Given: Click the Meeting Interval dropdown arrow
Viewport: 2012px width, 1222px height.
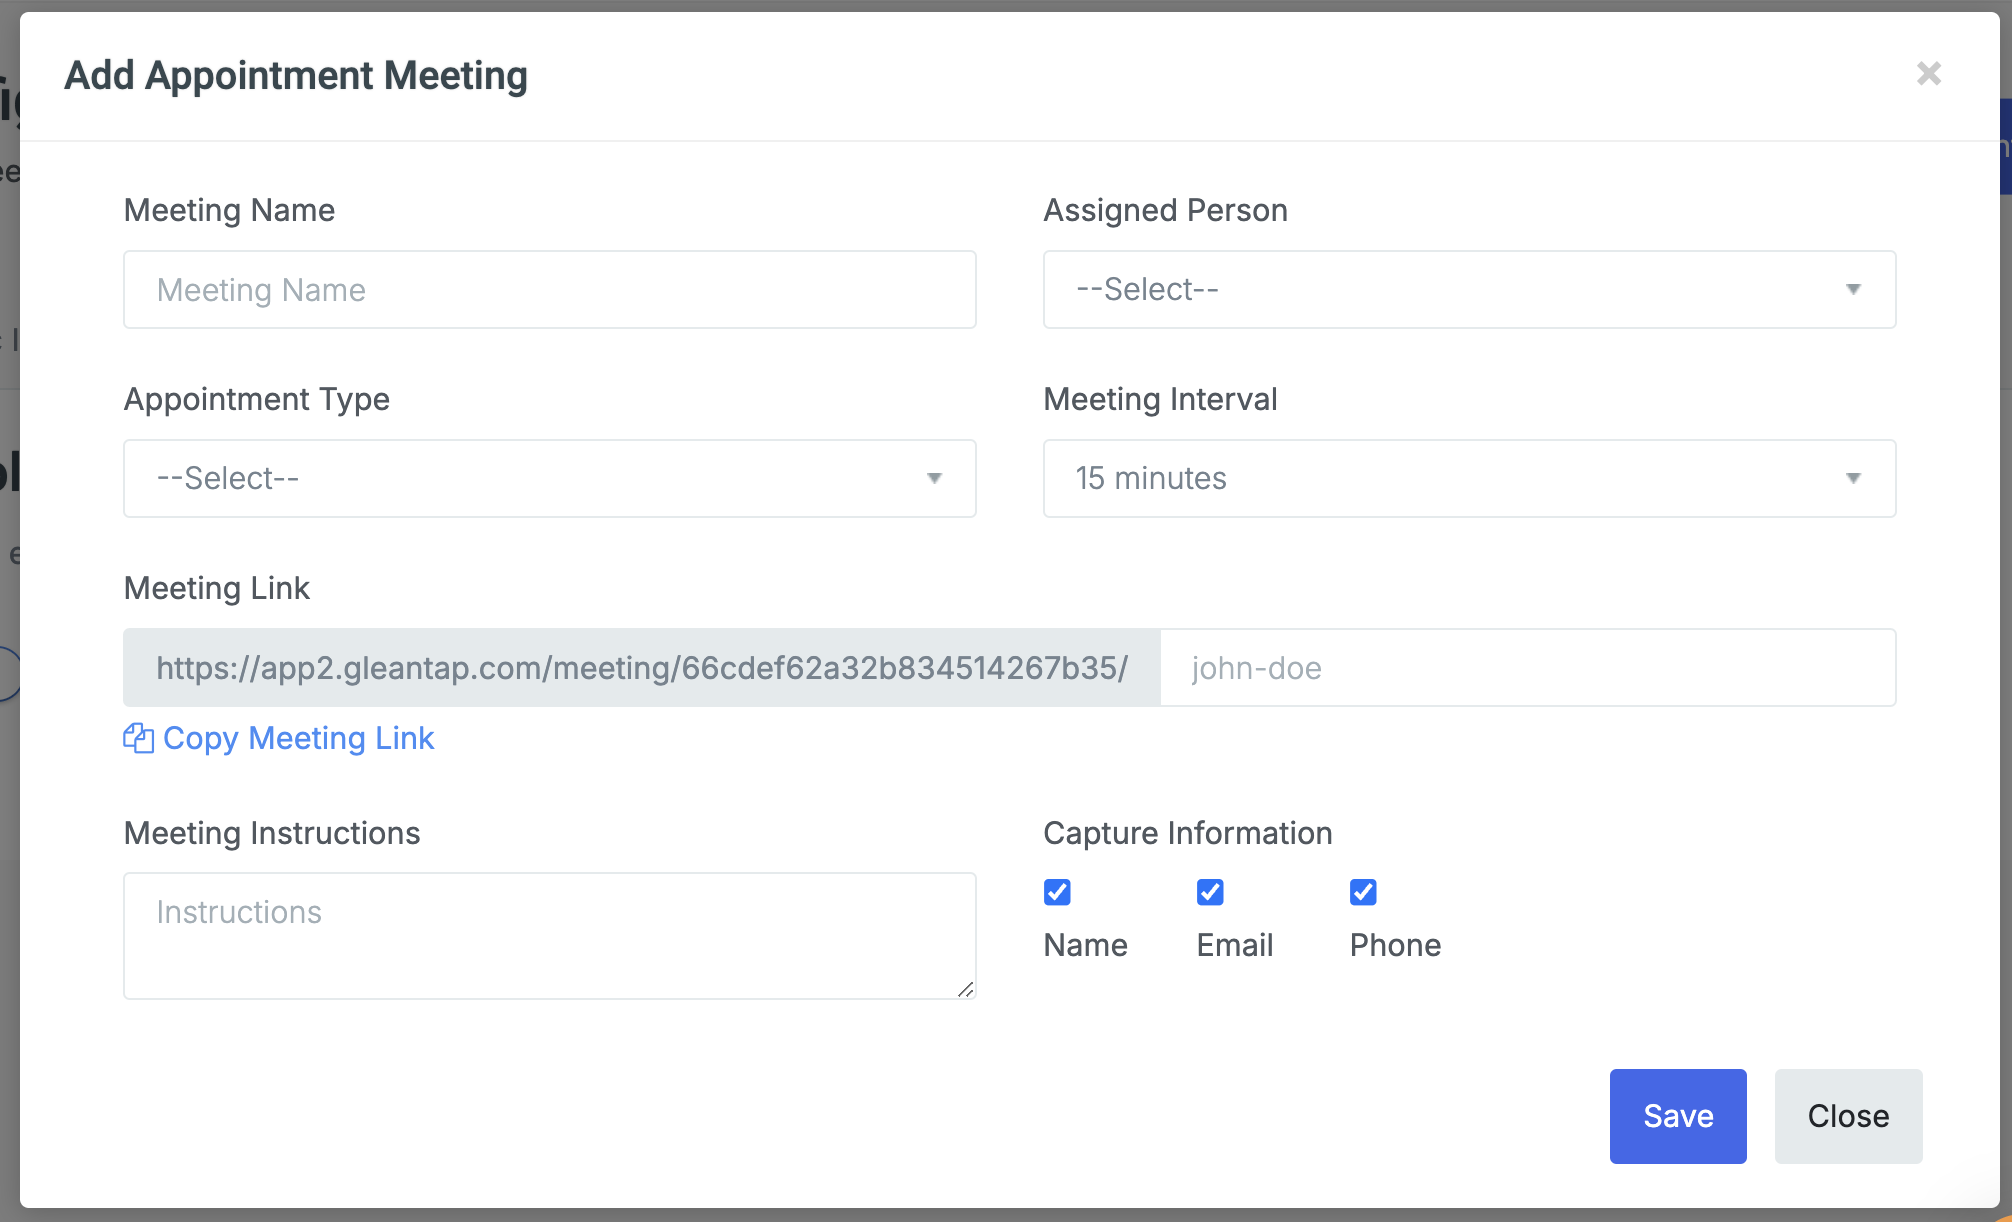Looking at the screenshot, I should [1853, 478].
